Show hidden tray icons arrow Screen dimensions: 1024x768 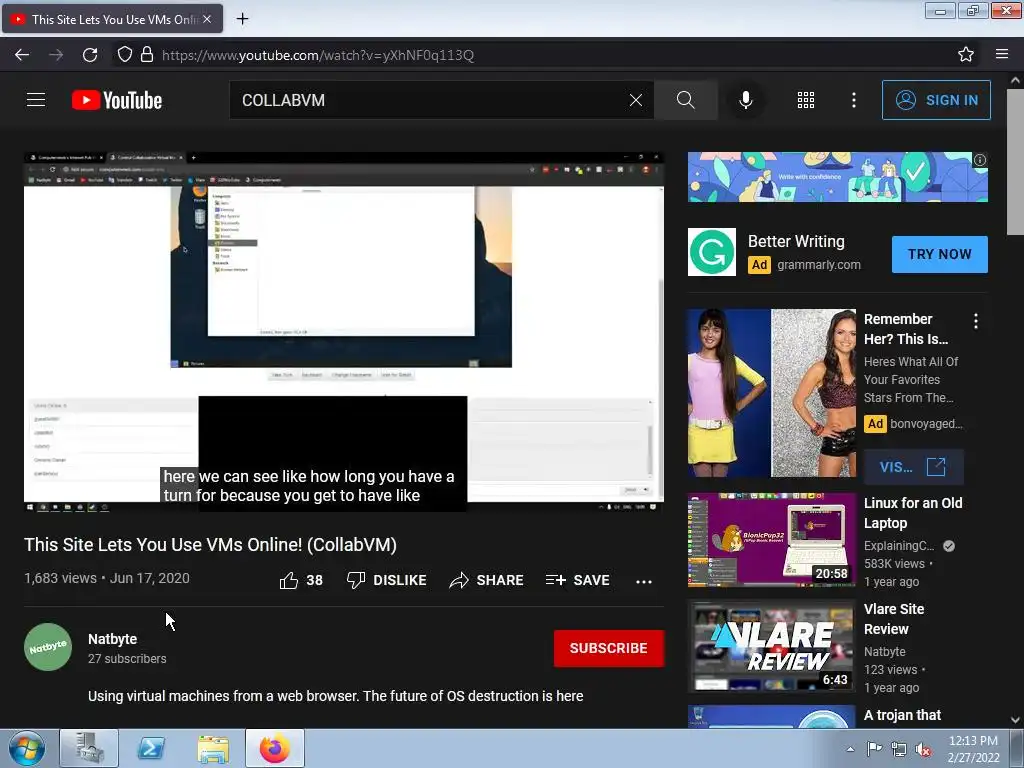(x=850, y=749)
